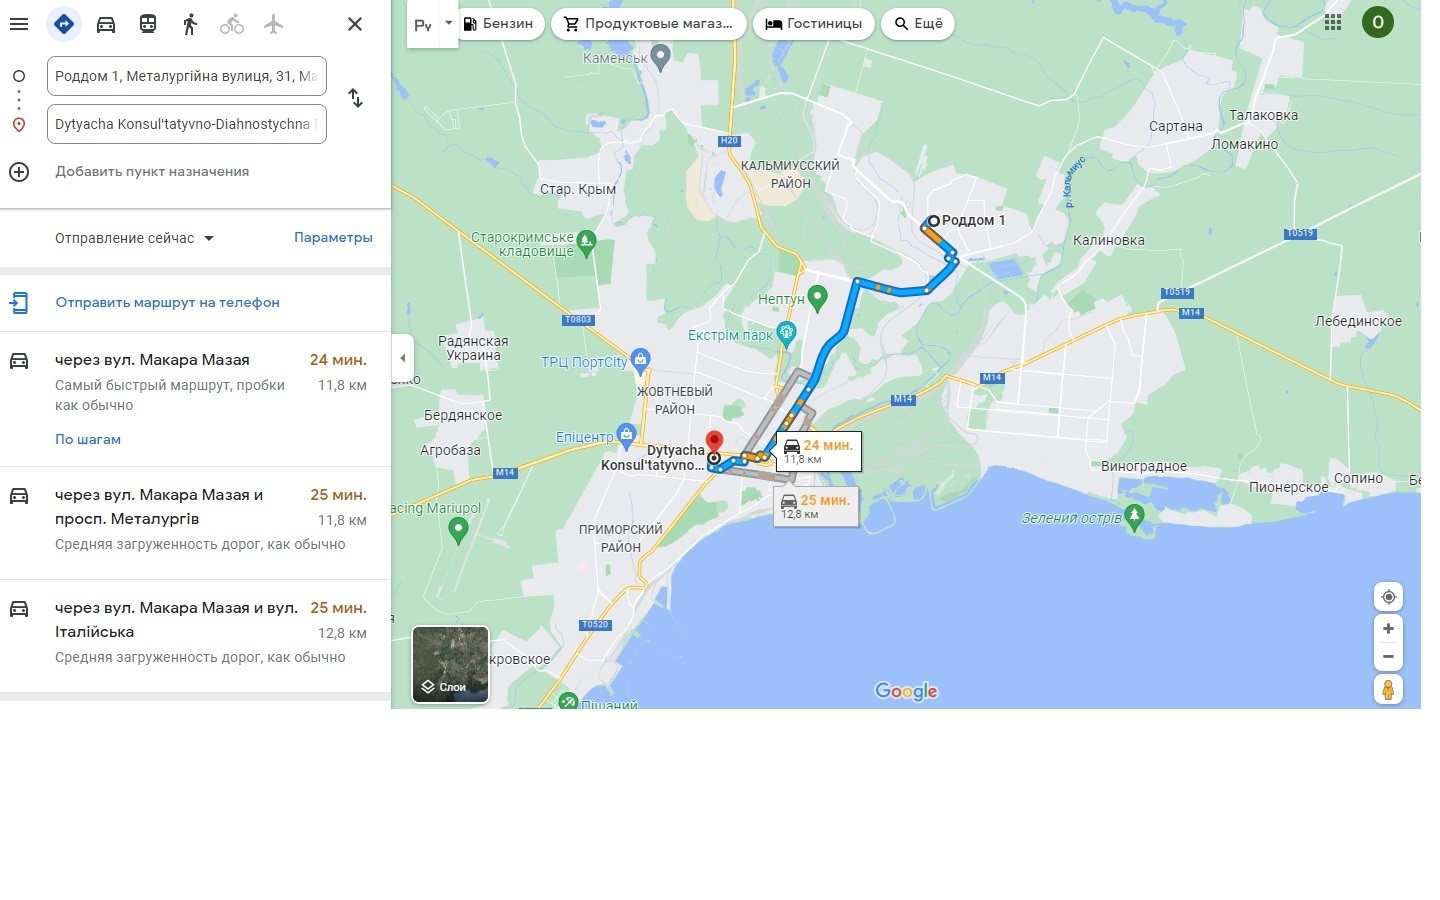Zoom in on the map
Image resolution: width=1440 pixels, height=900 pixels.
[1388, 628]
